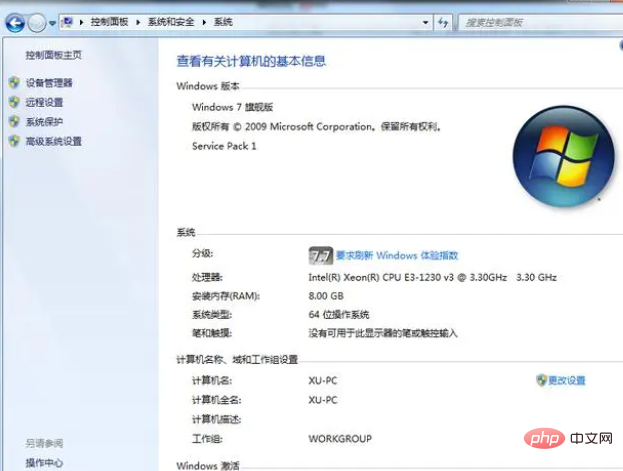Click the WORKGROUP value

340,438
